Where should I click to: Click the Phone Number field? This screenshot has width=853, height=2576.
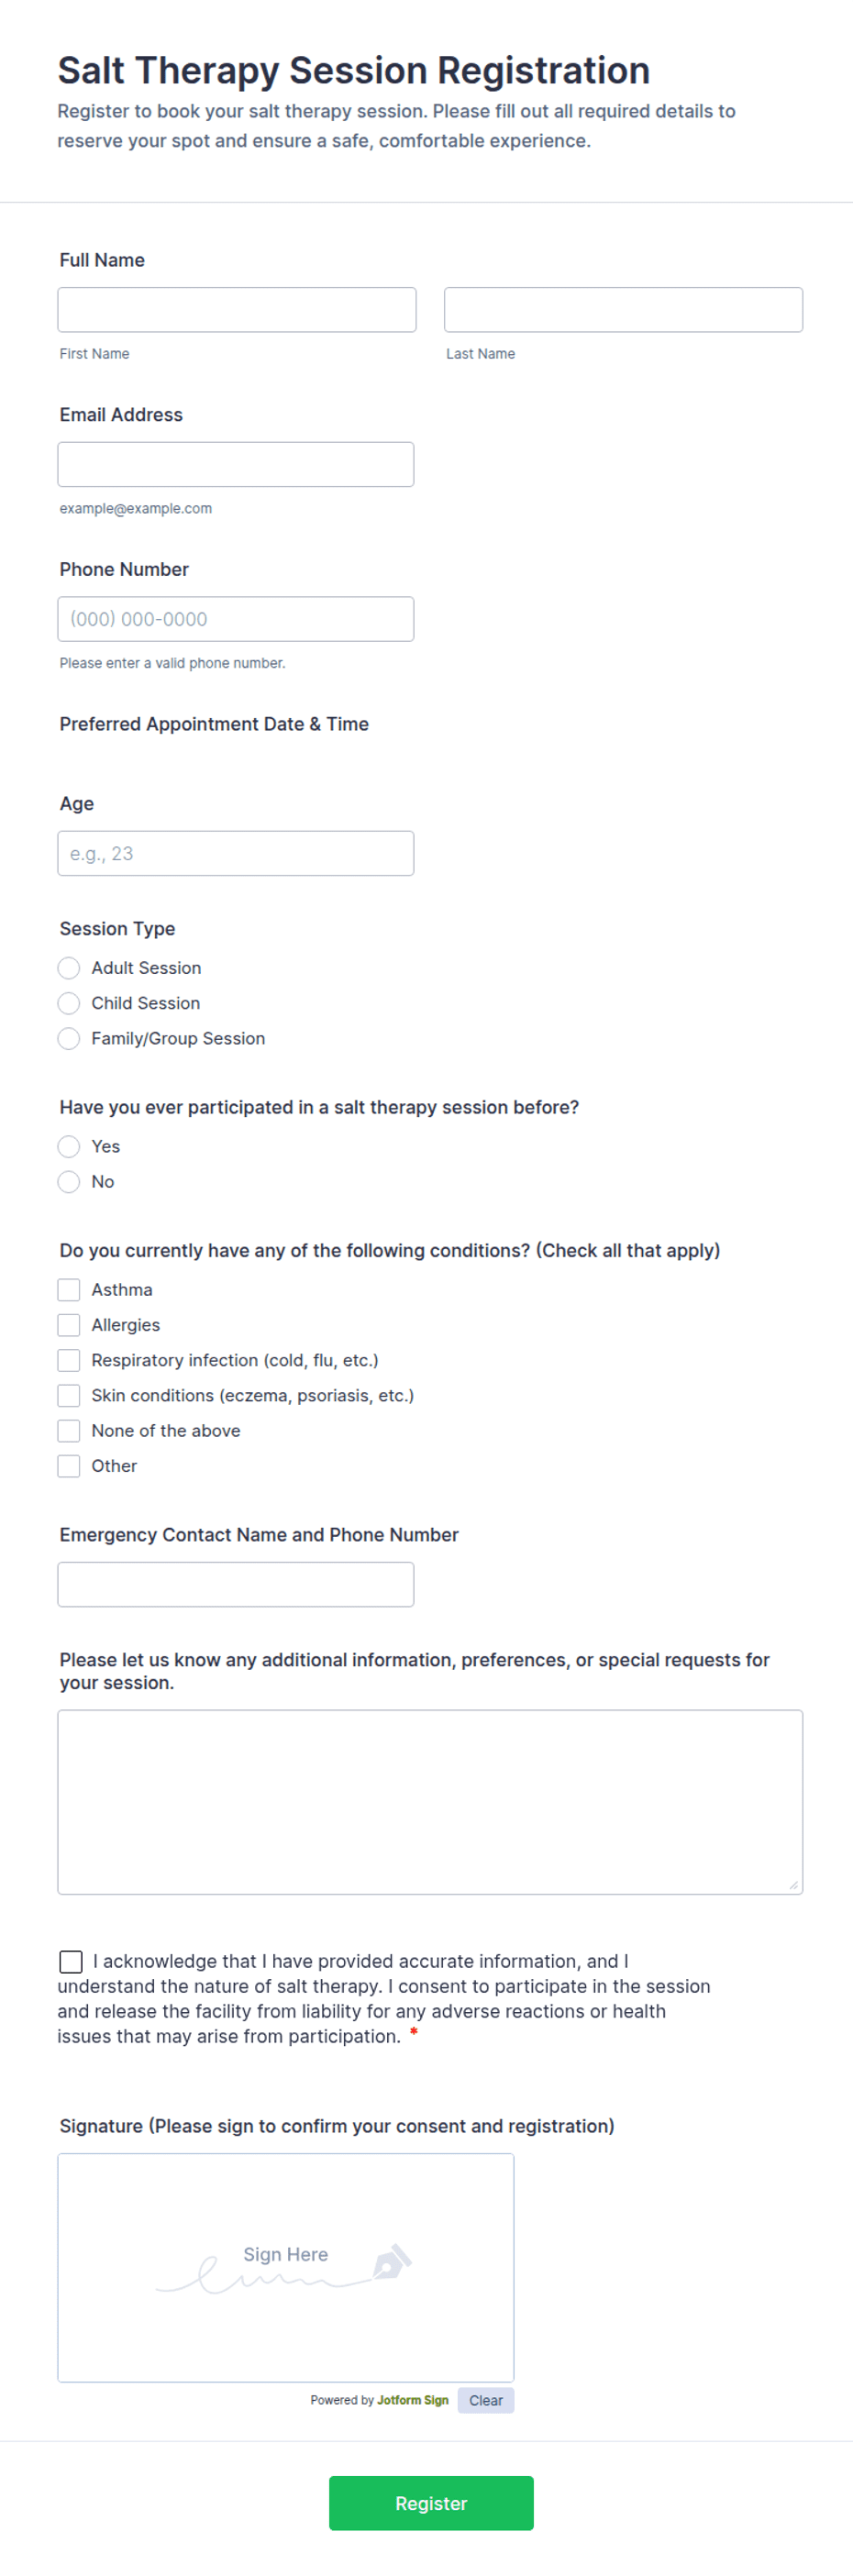point(236,619)
